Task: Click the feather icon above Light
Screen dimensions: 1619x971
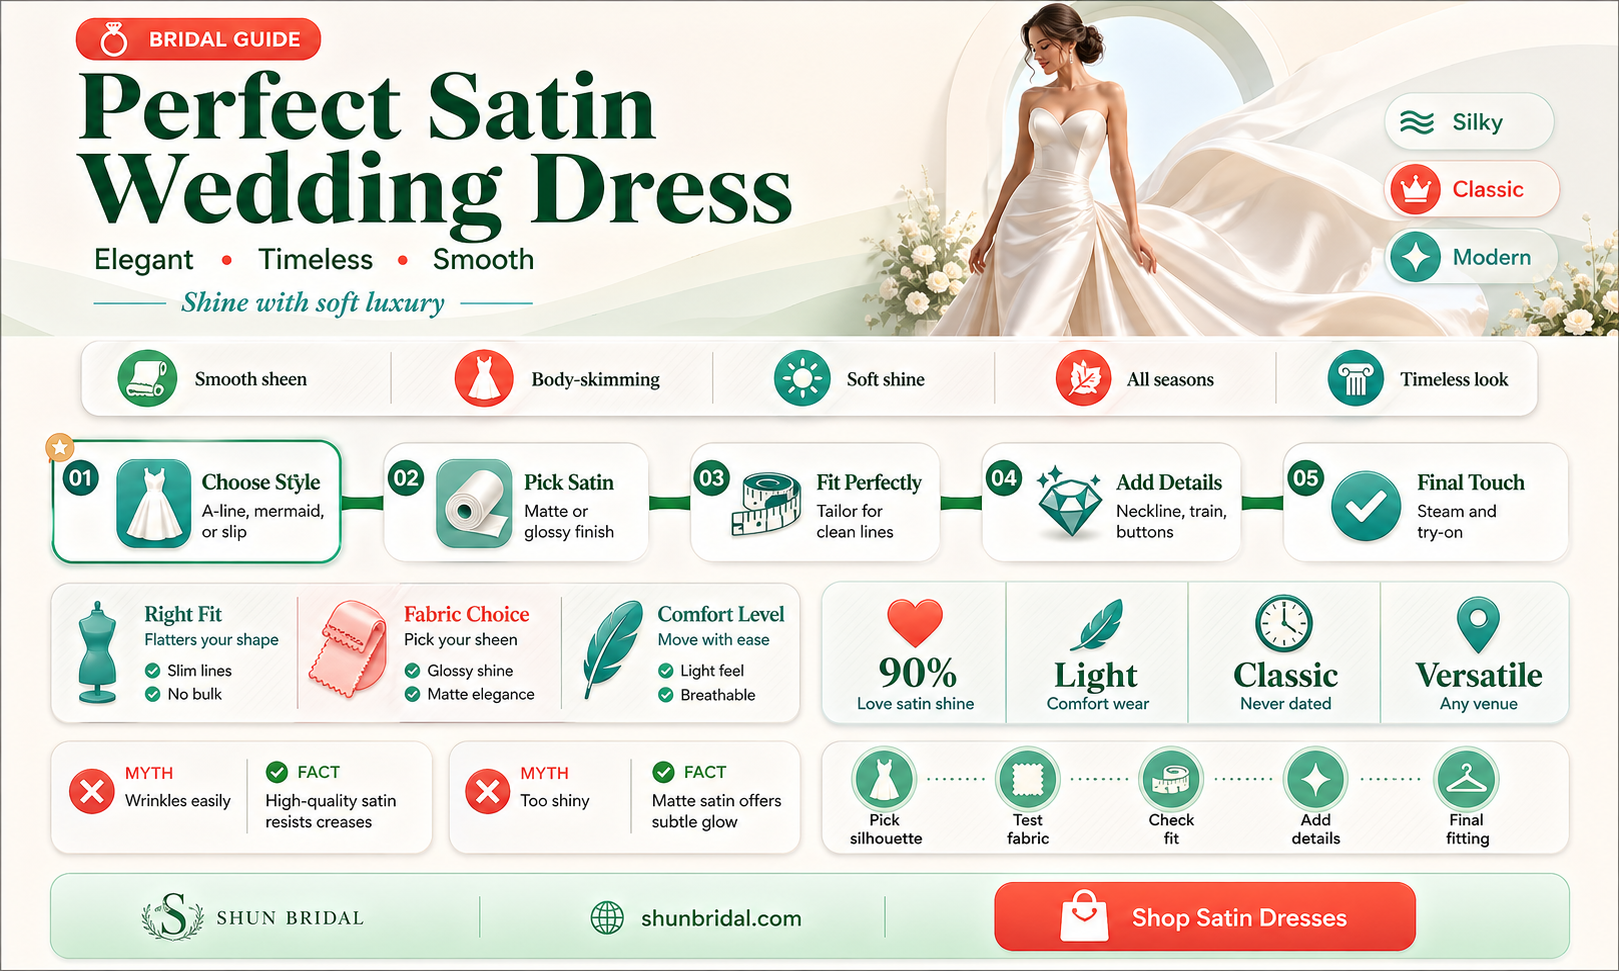Action: [x=1096, y=626]
